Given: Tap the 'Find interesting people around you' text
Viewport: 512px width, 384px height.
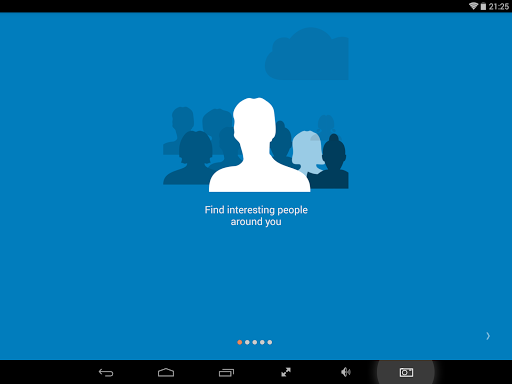Looking at the screenshot, I should coord(256,216).
